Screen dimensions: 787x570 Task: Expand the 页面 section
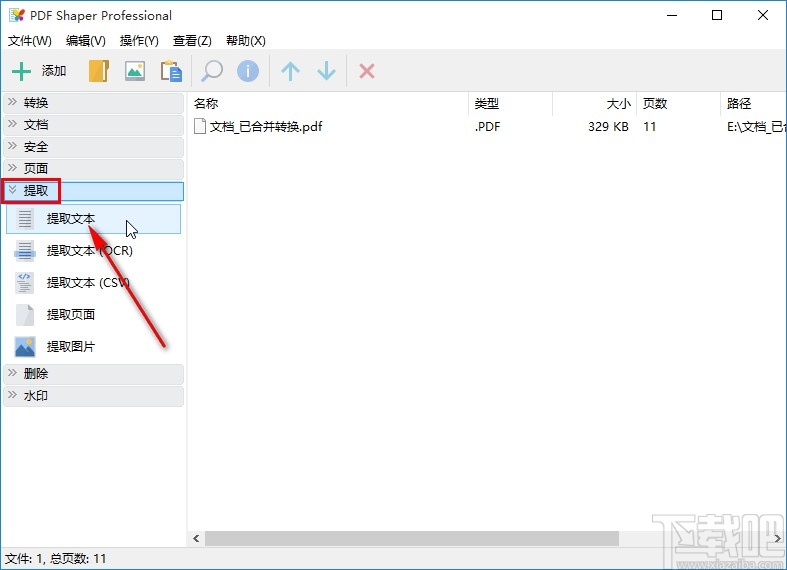pyautogui.click(x=93, y=169)
